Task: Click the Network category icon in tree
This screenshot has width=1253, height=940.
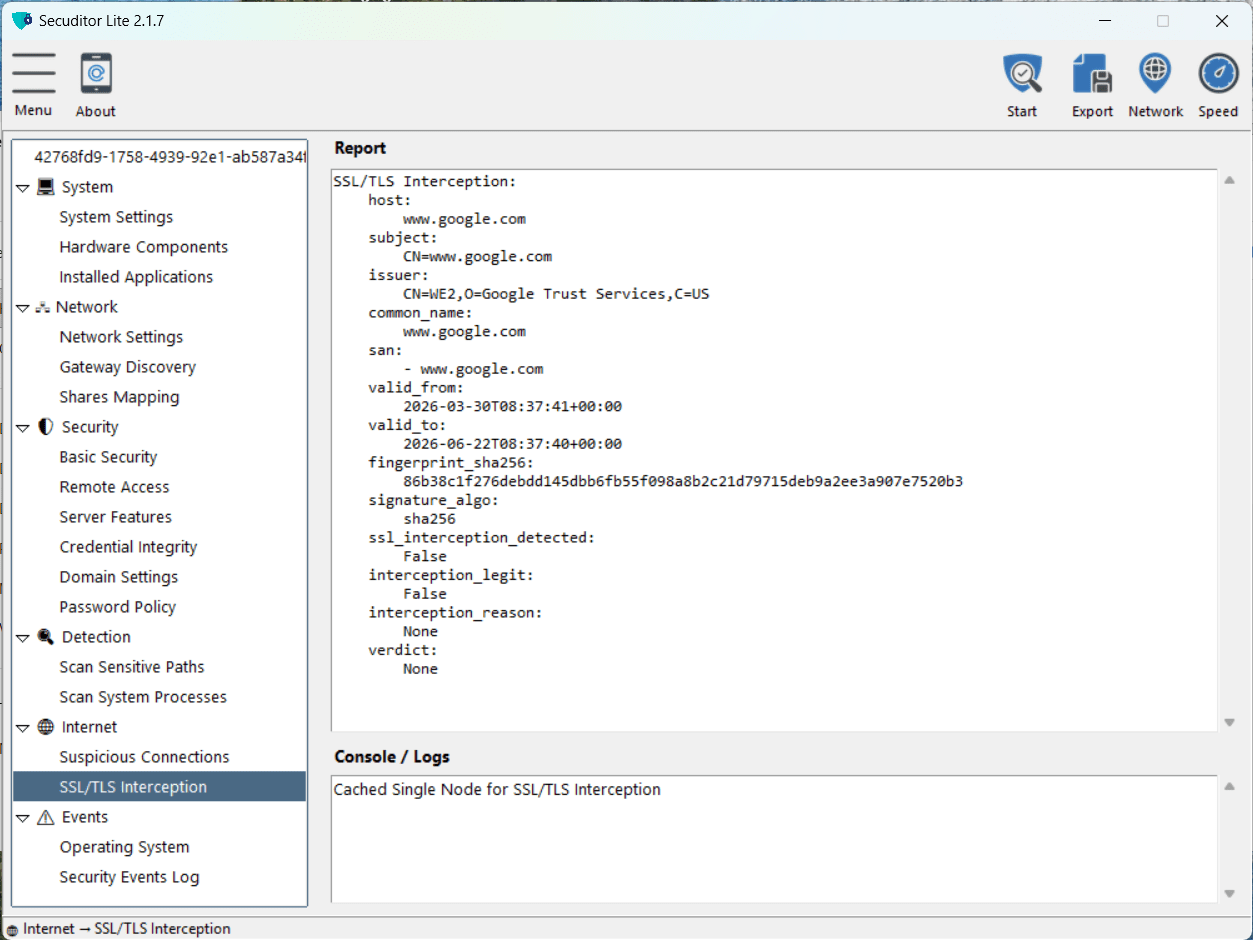Action: click(x=43, y=307)
